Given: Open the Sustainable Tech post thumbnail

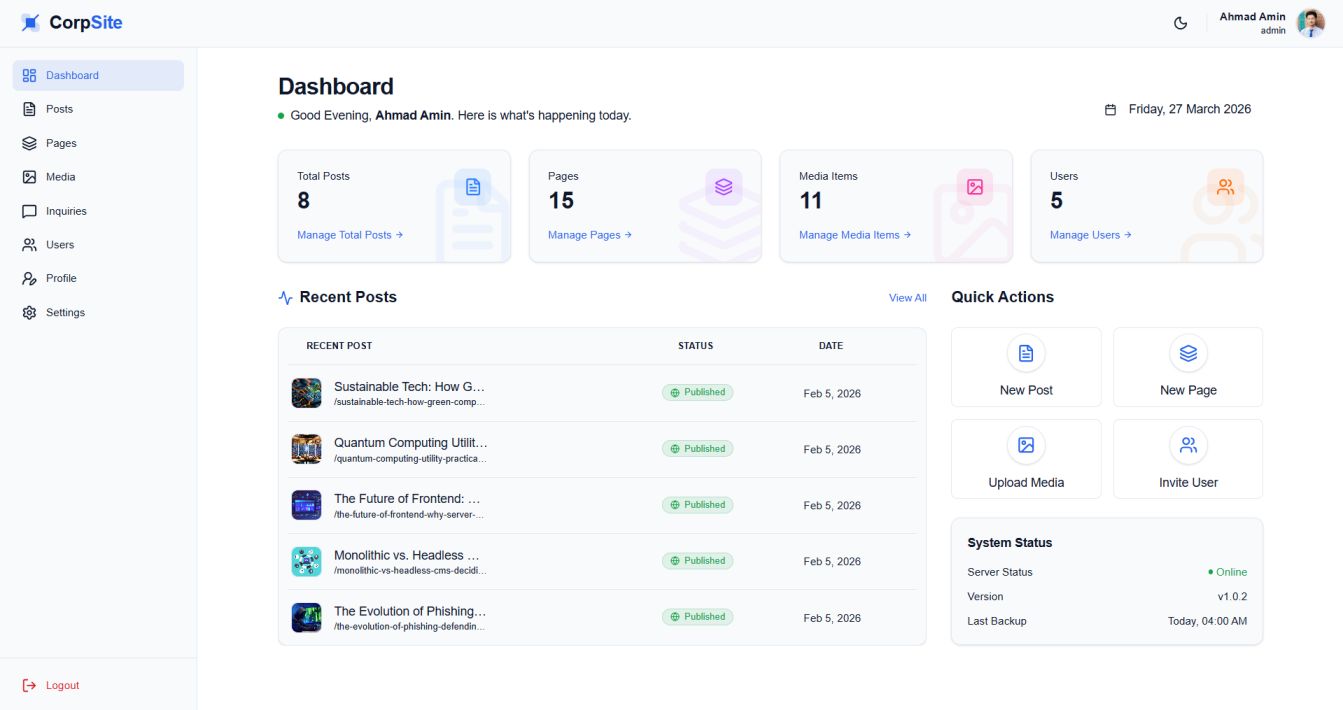Looking at the screenshot, I should pyautogui.click(x=306, y=392).
